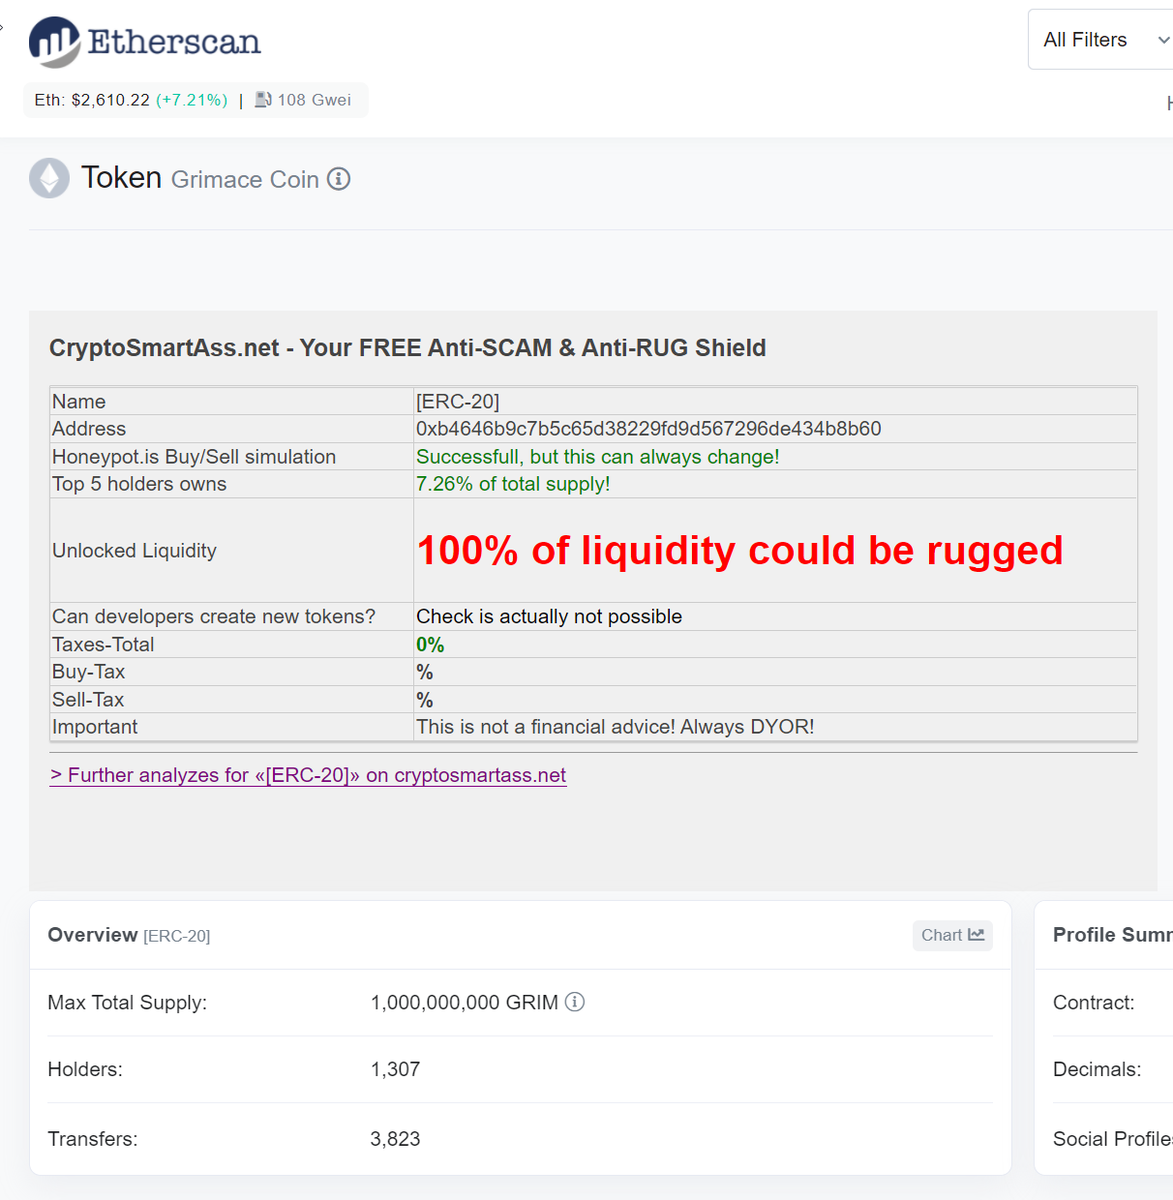1173x1200 pixels.
Task: Click the info icon next to GRIM supply
Action: pos(575,1002)
